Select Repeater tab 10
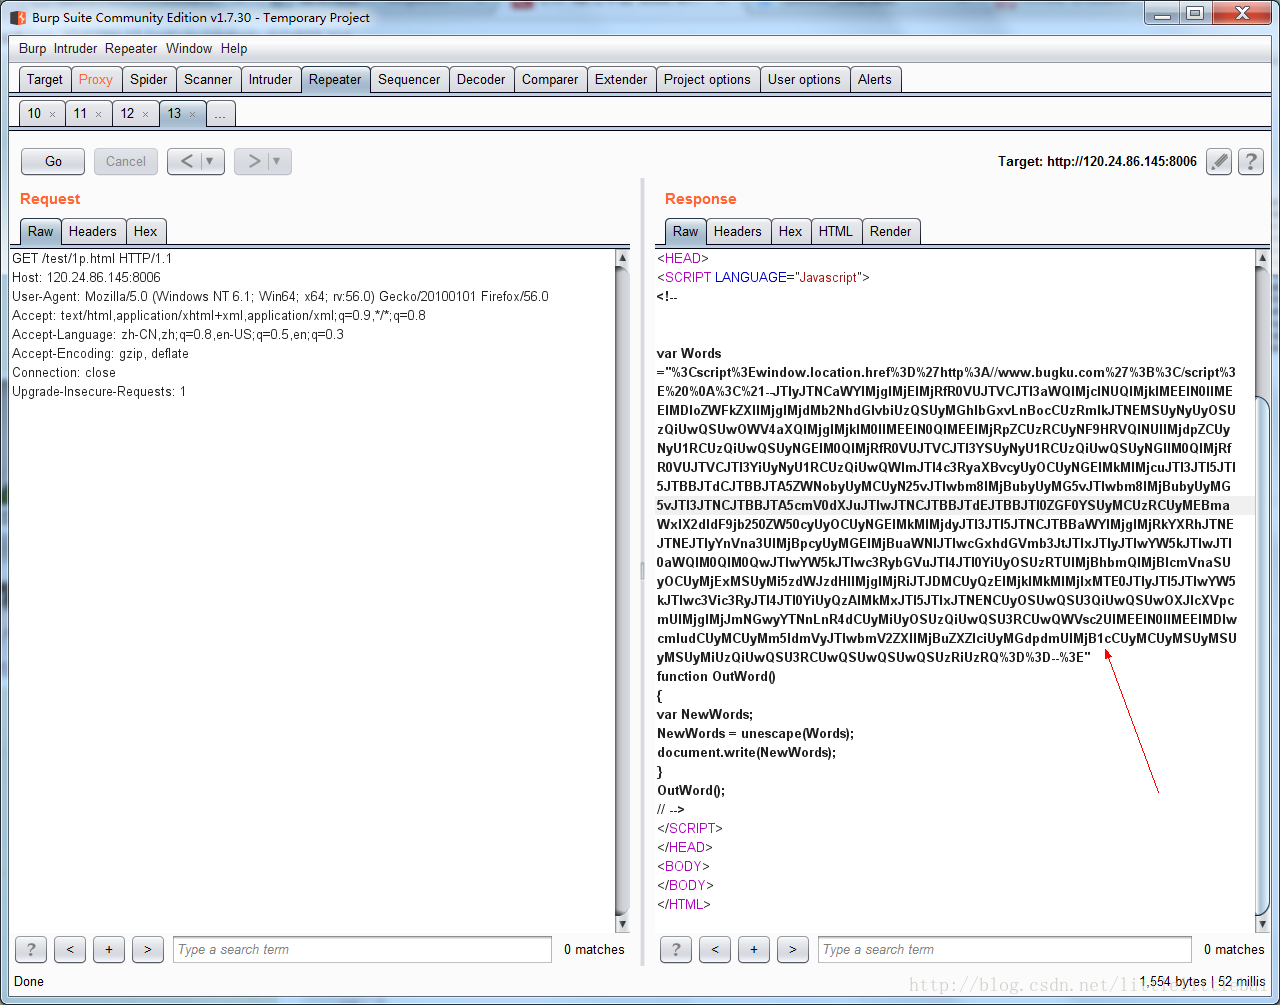The image size is (1280, 1005). click(34, 114)
